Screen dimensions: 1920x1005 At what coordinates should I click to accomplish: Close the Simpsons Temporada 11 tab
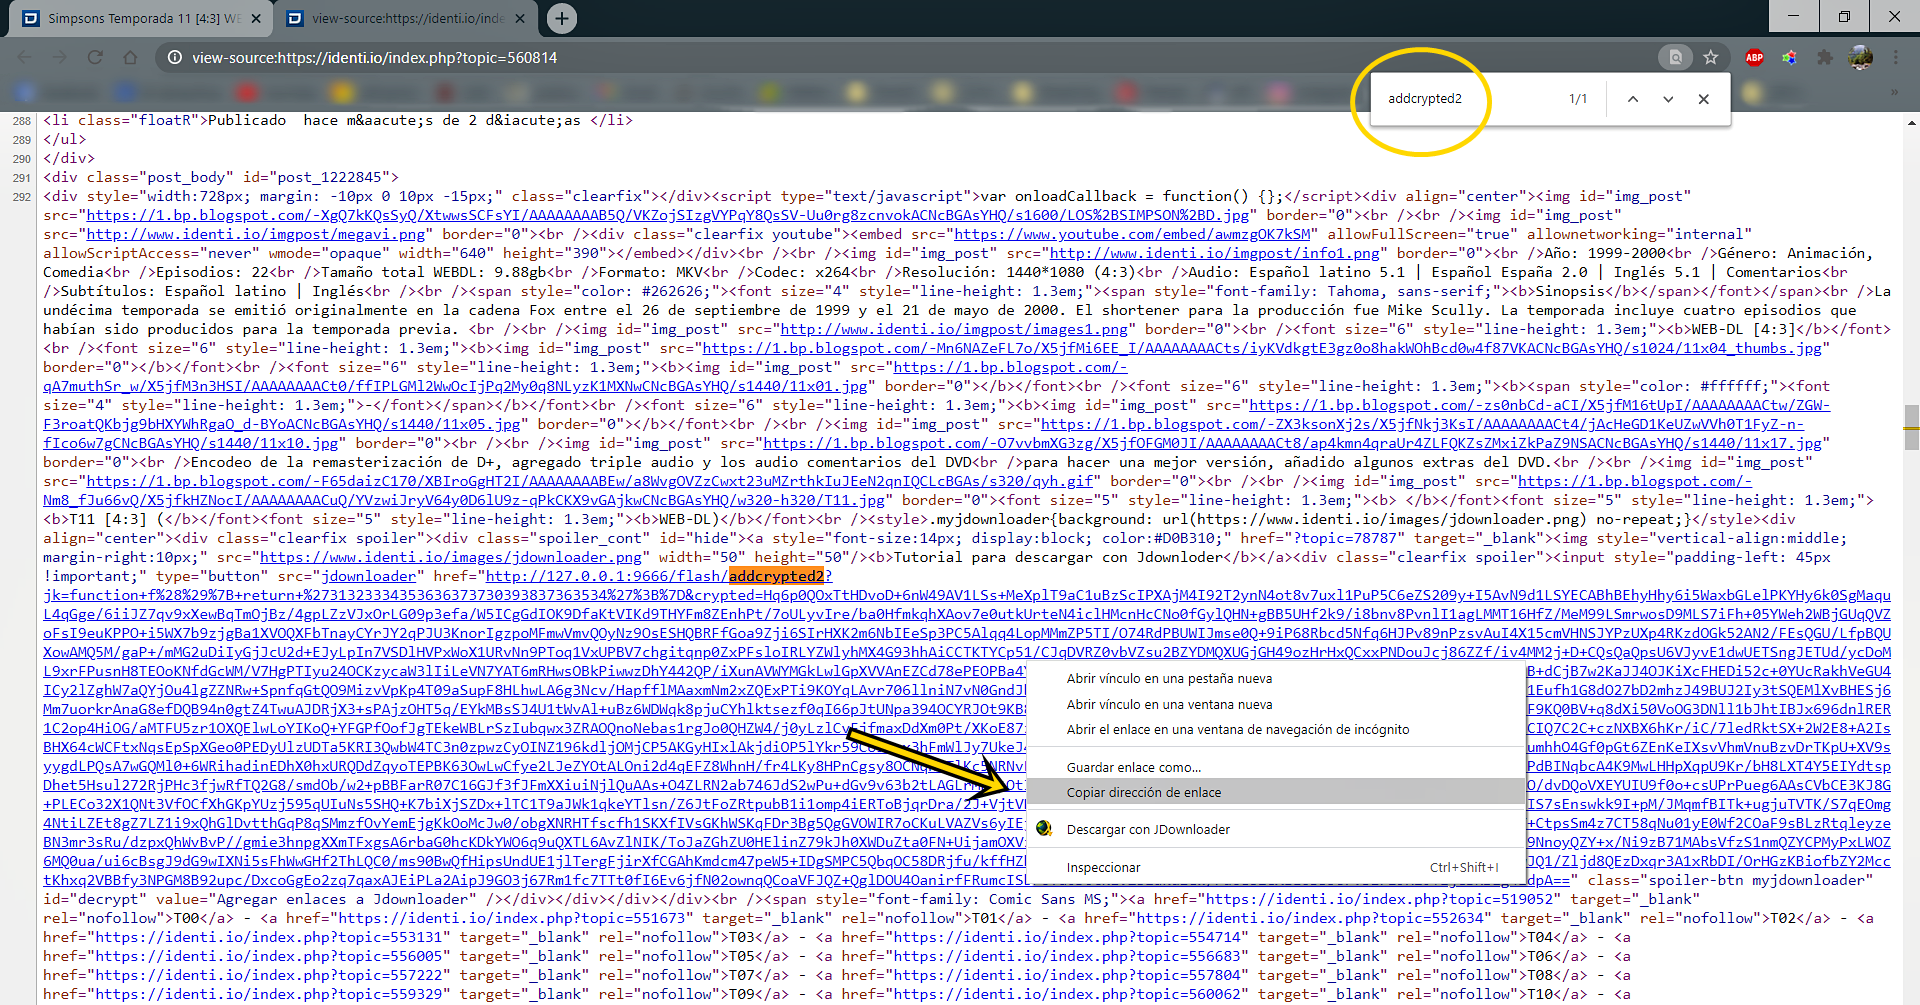coord(256,18)
